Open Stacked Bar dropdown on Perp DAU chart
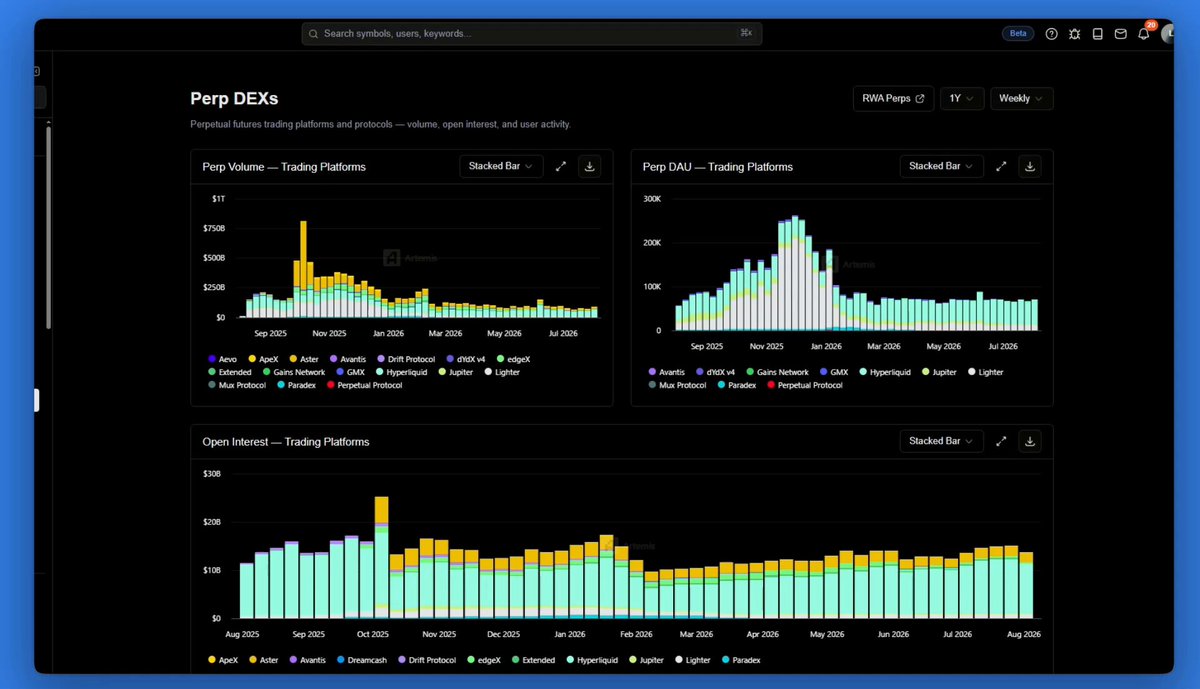The height and width of the screenshot is (689, 1200). [x=941, y=166]
